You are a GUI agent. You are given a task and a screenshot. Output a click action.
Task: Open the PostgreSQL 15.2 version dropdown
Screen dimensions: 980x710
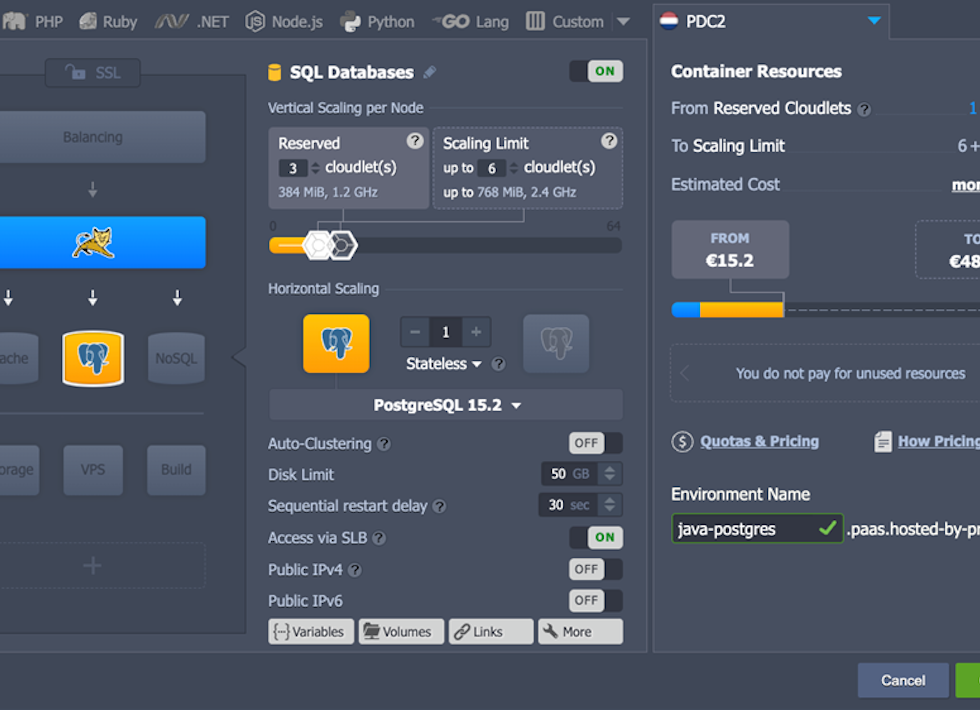pyautogui.click(x=446, y=405)
